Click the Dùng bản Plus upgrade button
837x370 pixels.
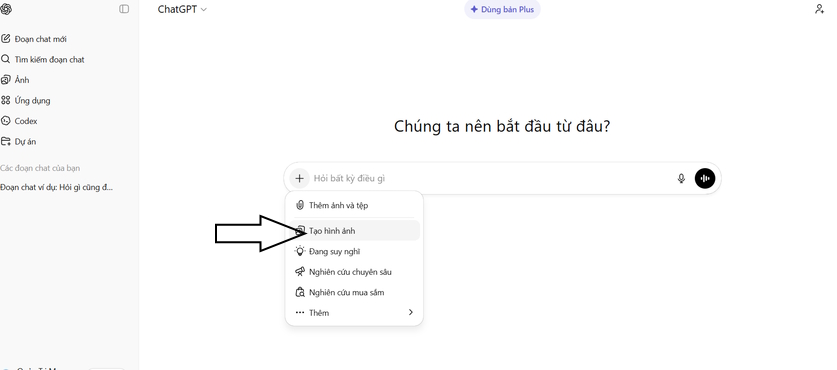click(x=502, y=9)
